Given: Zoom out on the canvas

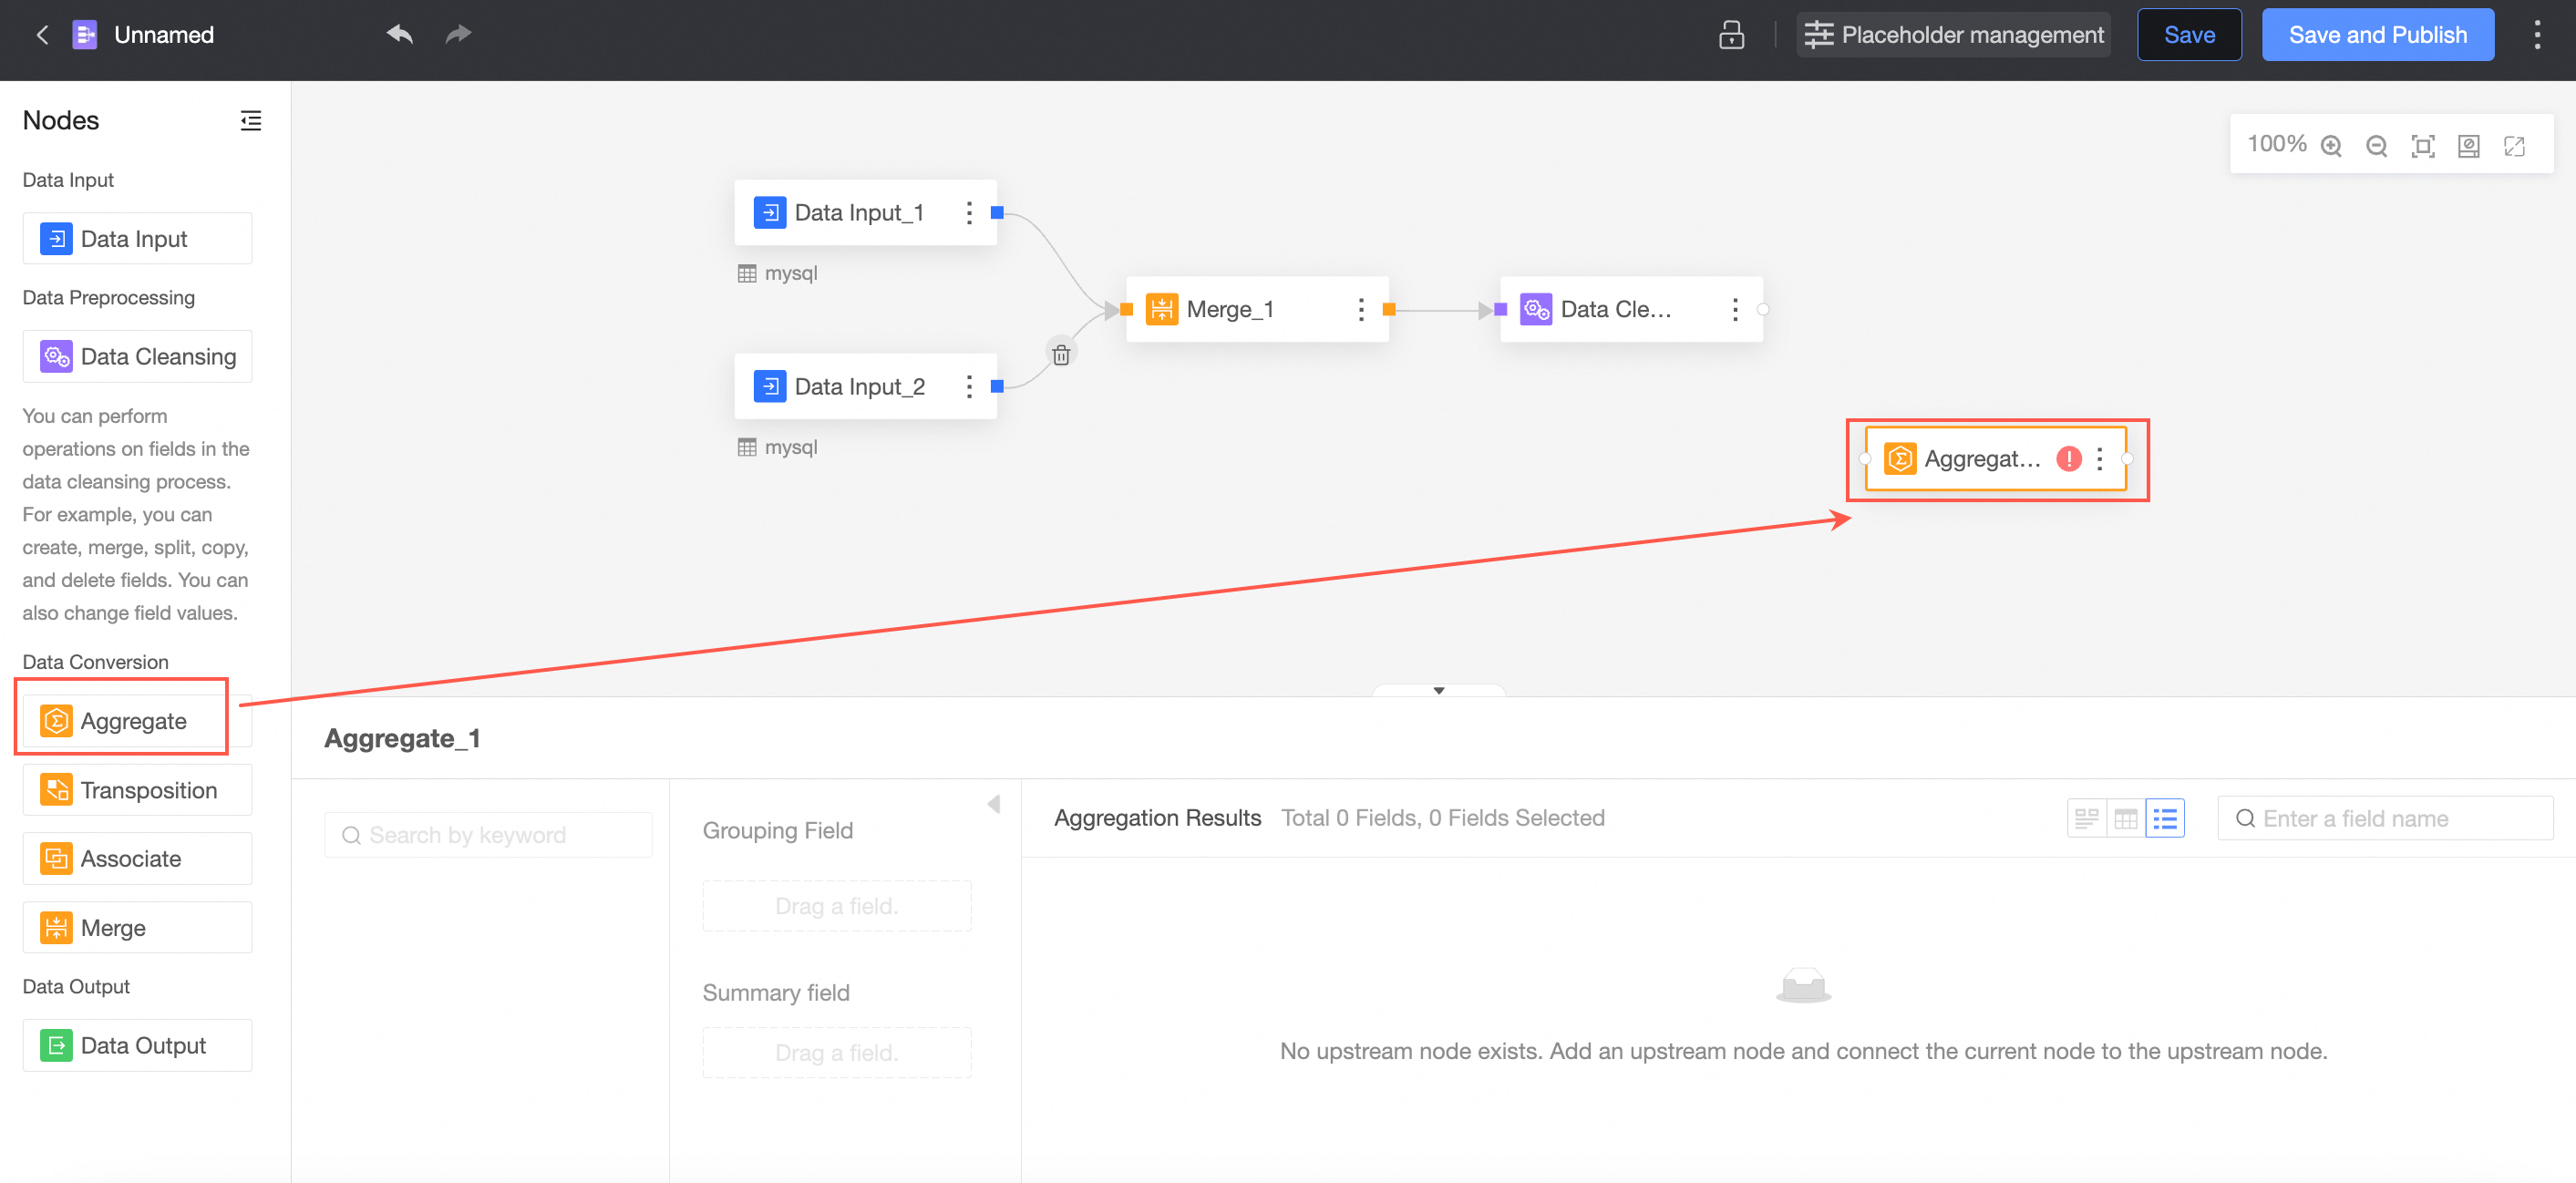Looking at the screenshot, I should click(2376, 146).
